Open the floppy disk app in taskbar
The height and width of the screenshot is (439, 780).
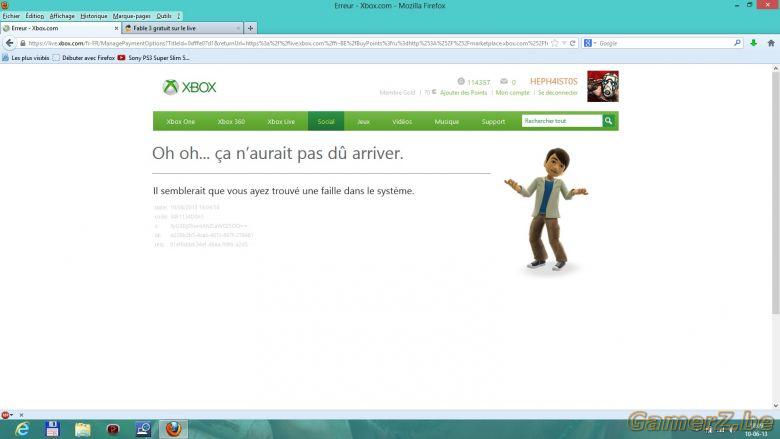tap(52, 429)
